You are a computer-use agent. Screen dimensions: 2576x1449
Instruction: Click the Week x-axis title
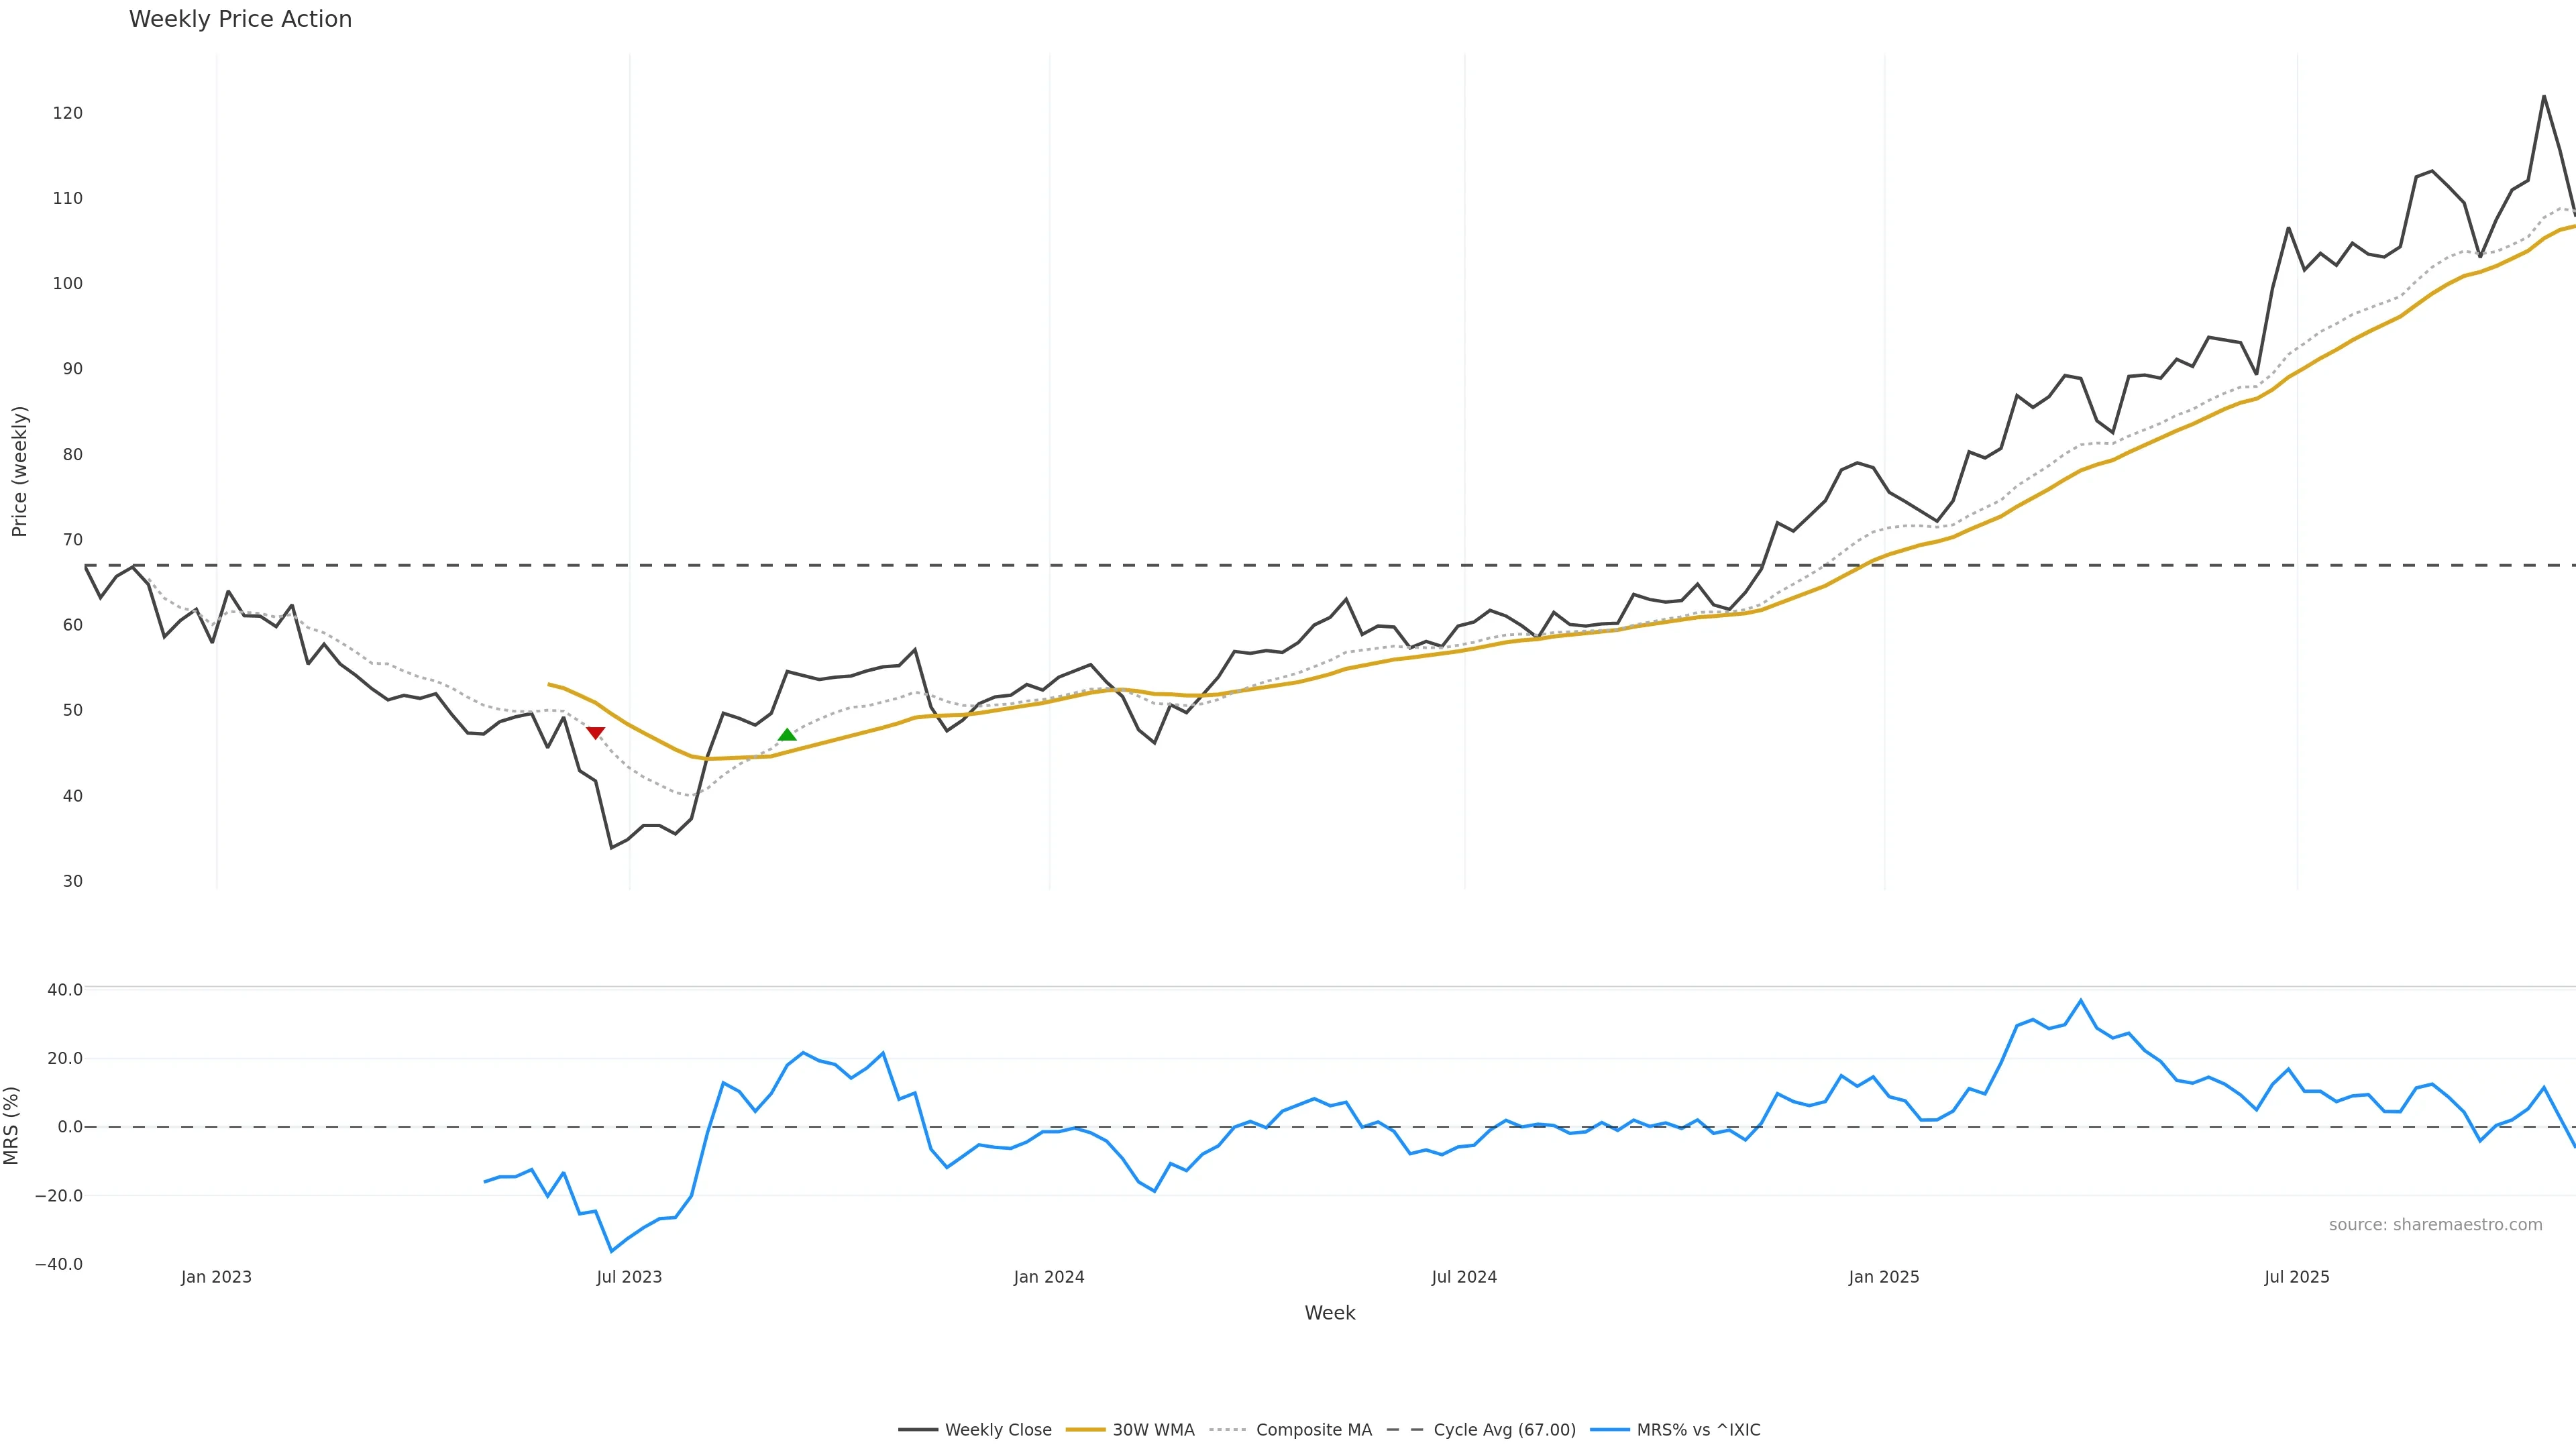(x=1329, y=1313)
